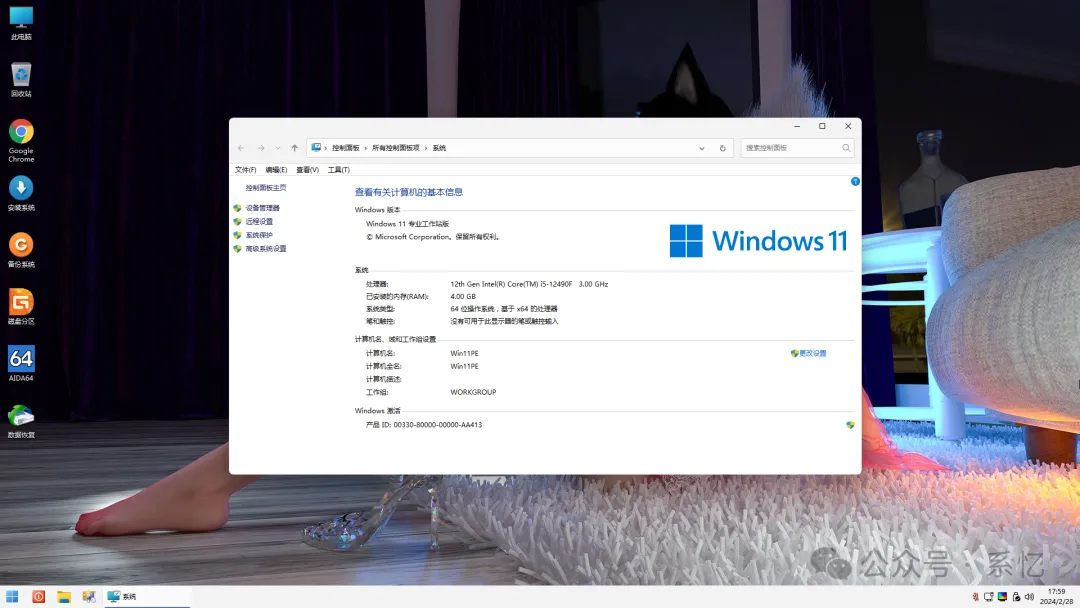Click the fourth taskbar icon with magnifier
The height and width of the screenshot is (608, 1080).
[x=89, y=596]
